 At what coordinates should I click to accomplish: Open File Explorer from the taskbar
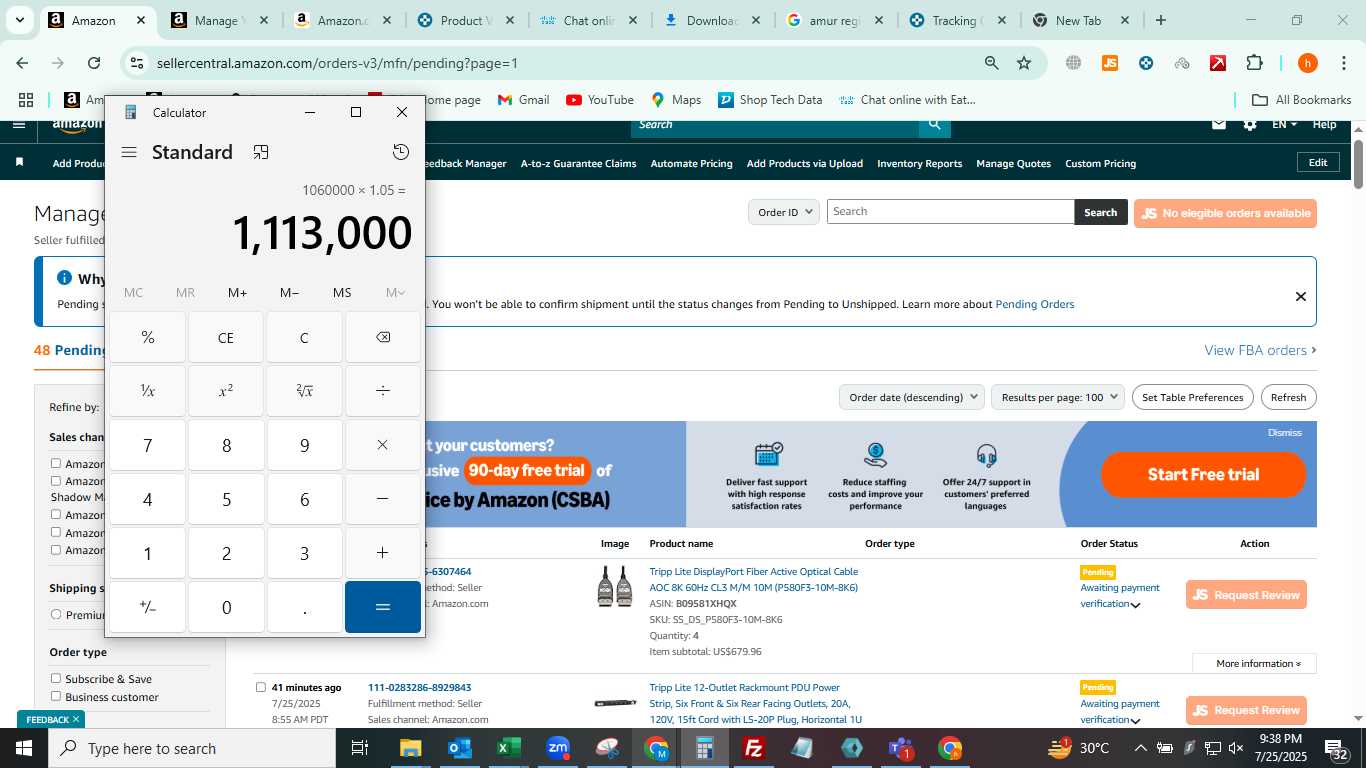411,748
